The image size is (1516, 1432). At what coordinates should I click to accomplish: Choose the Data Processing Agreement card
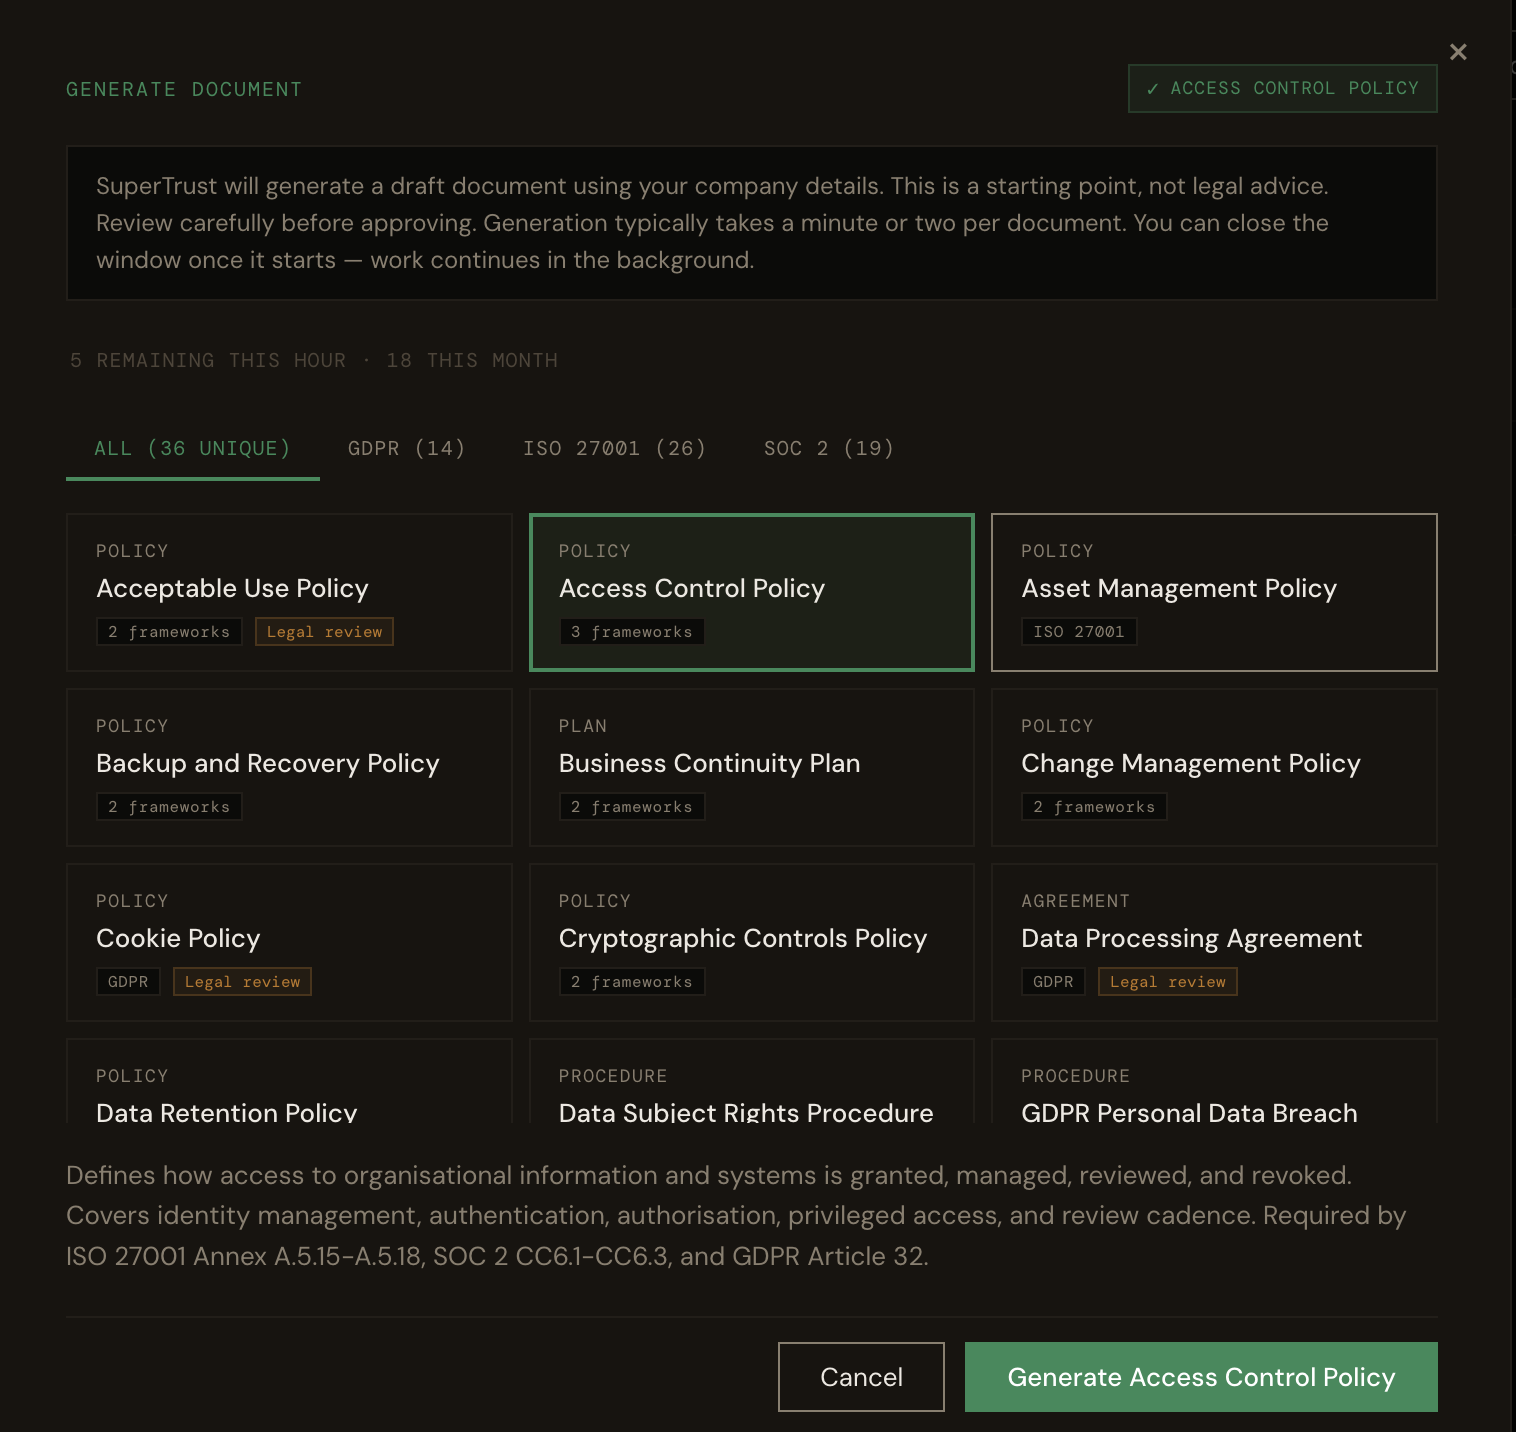1214,942
